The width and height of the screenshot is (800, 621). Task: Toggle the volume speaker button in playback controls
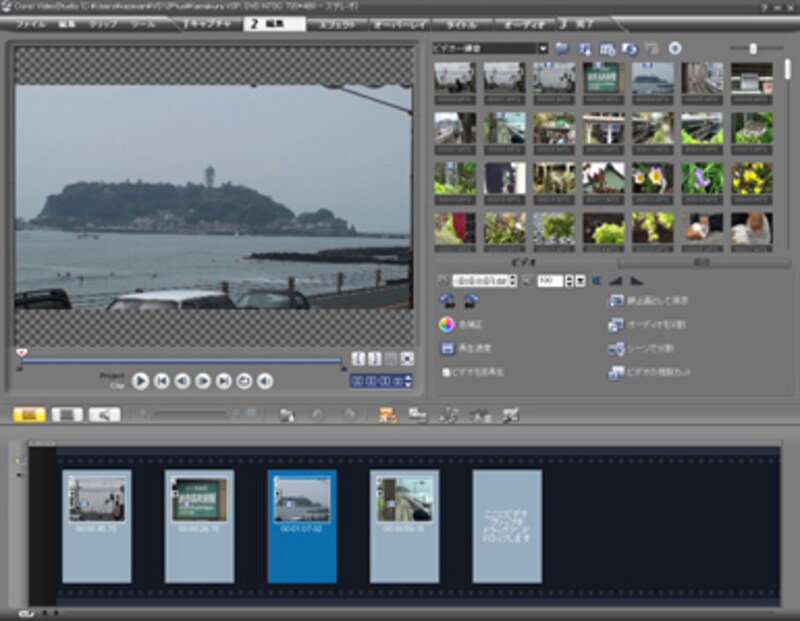tap(265, 380)
